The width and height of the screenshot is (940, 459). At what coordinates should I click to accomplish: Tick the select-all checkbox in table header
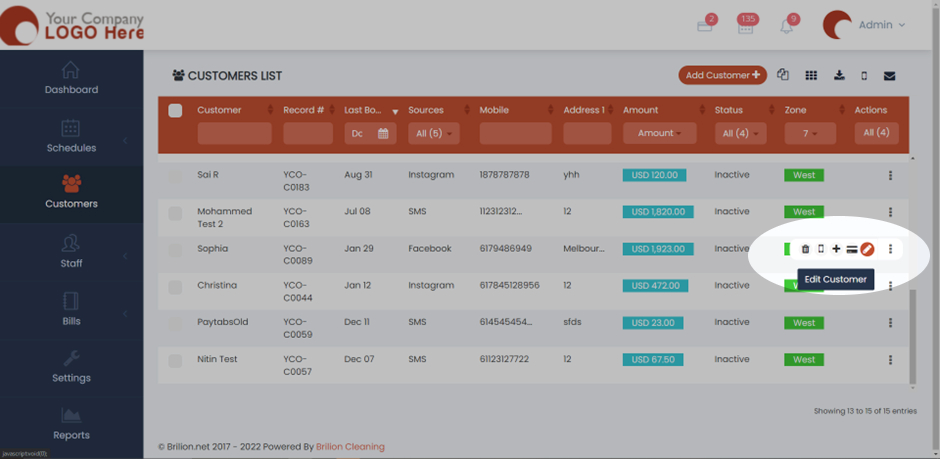coord(175,111)
